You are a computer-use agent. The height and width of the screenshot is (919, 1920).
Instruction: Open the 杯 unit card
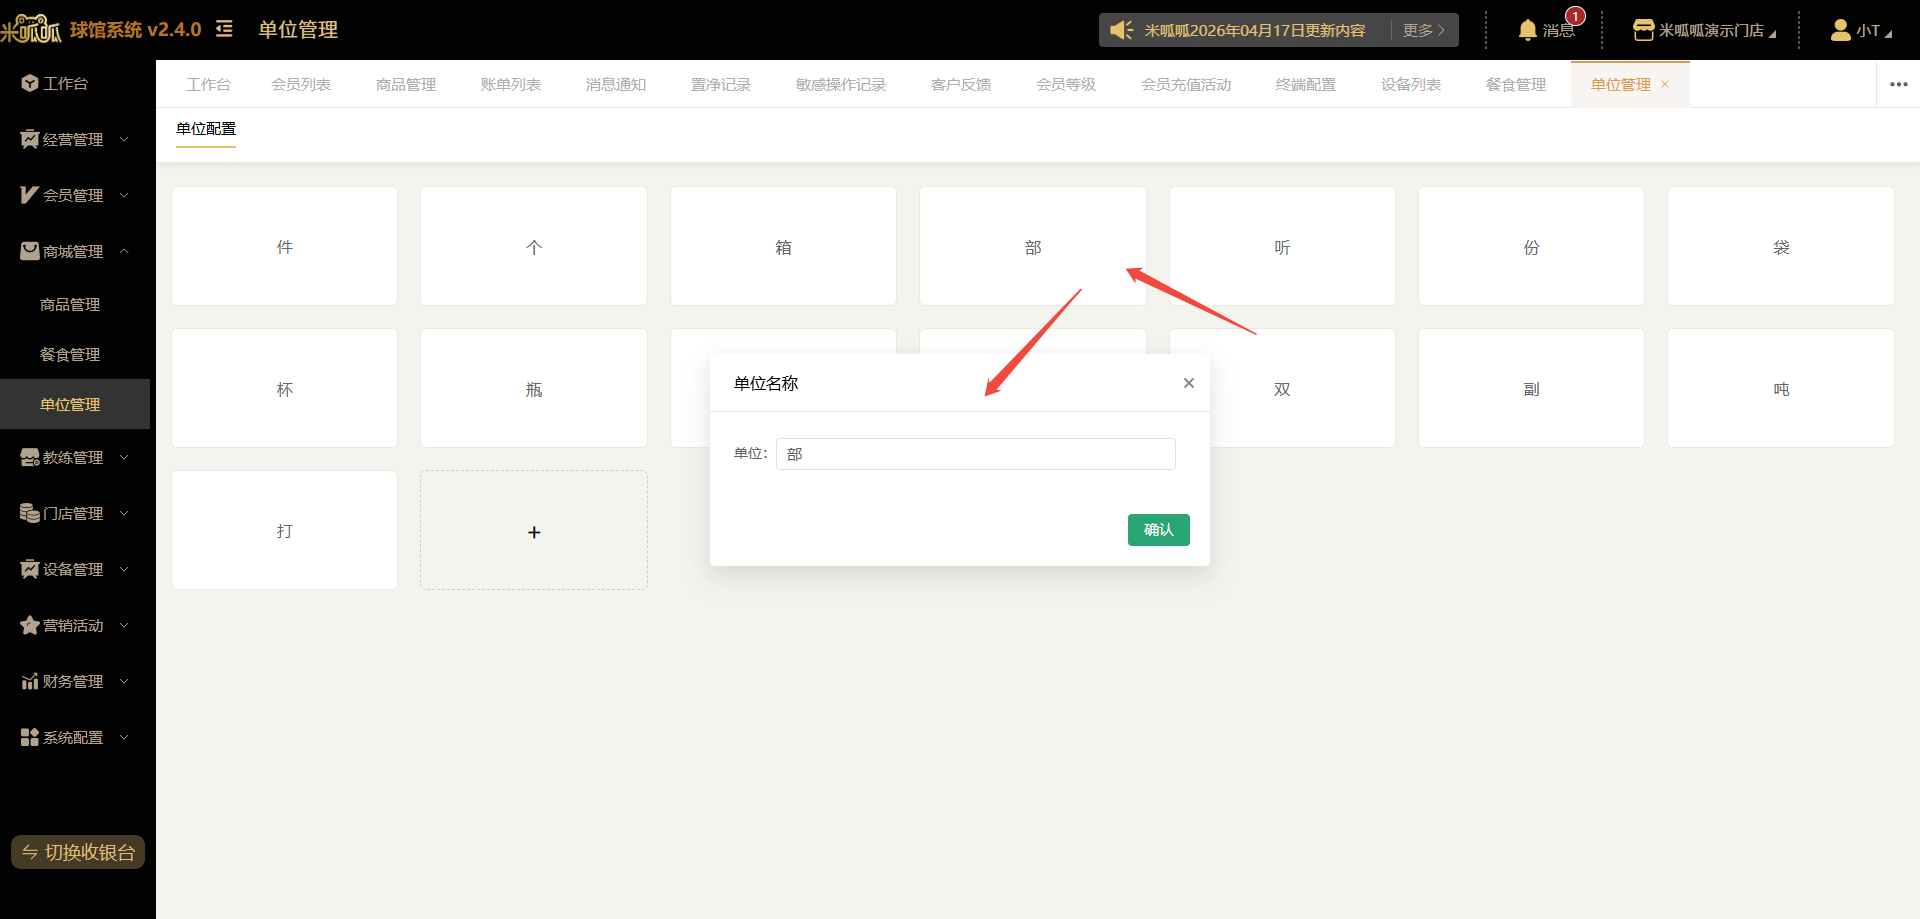(x=284, y=388)
